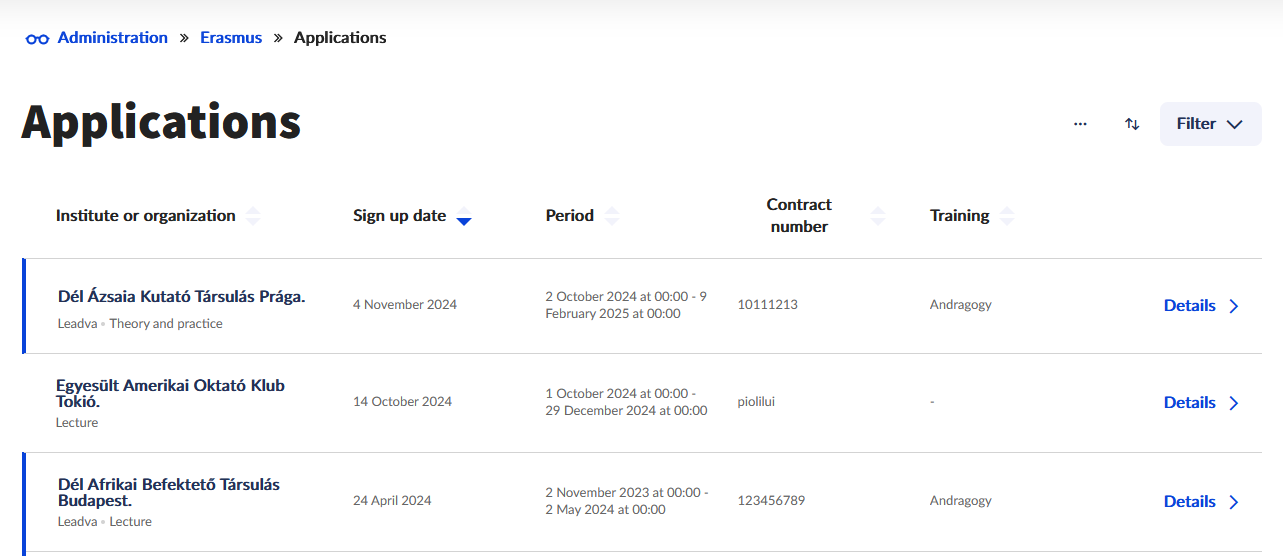Sort by Institute or organization column arrows
1283x556 pixels.
[253, 216]
